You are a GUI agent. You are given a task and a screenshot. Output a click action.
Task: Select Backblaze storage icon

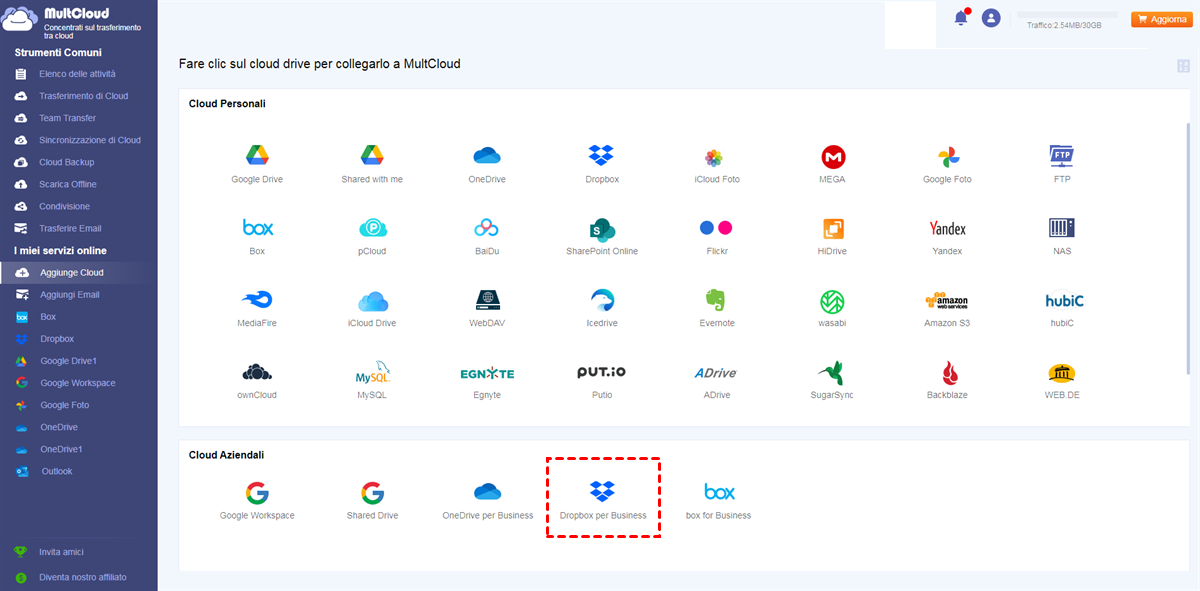(x=948, y=373)
